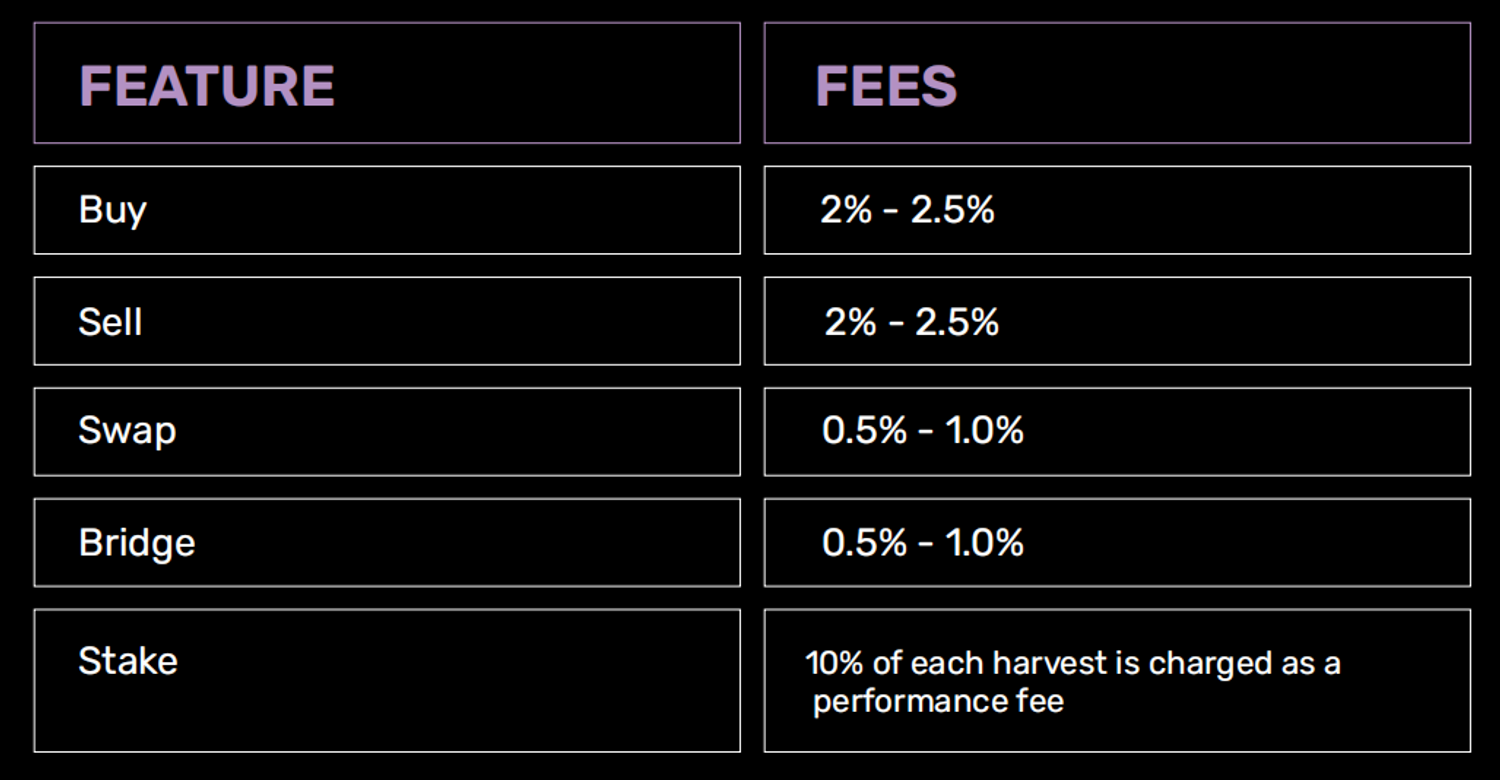Viewport: 1500px width, 780px height.
Task: Click the word "Bridge" label text
Action: 137,543
